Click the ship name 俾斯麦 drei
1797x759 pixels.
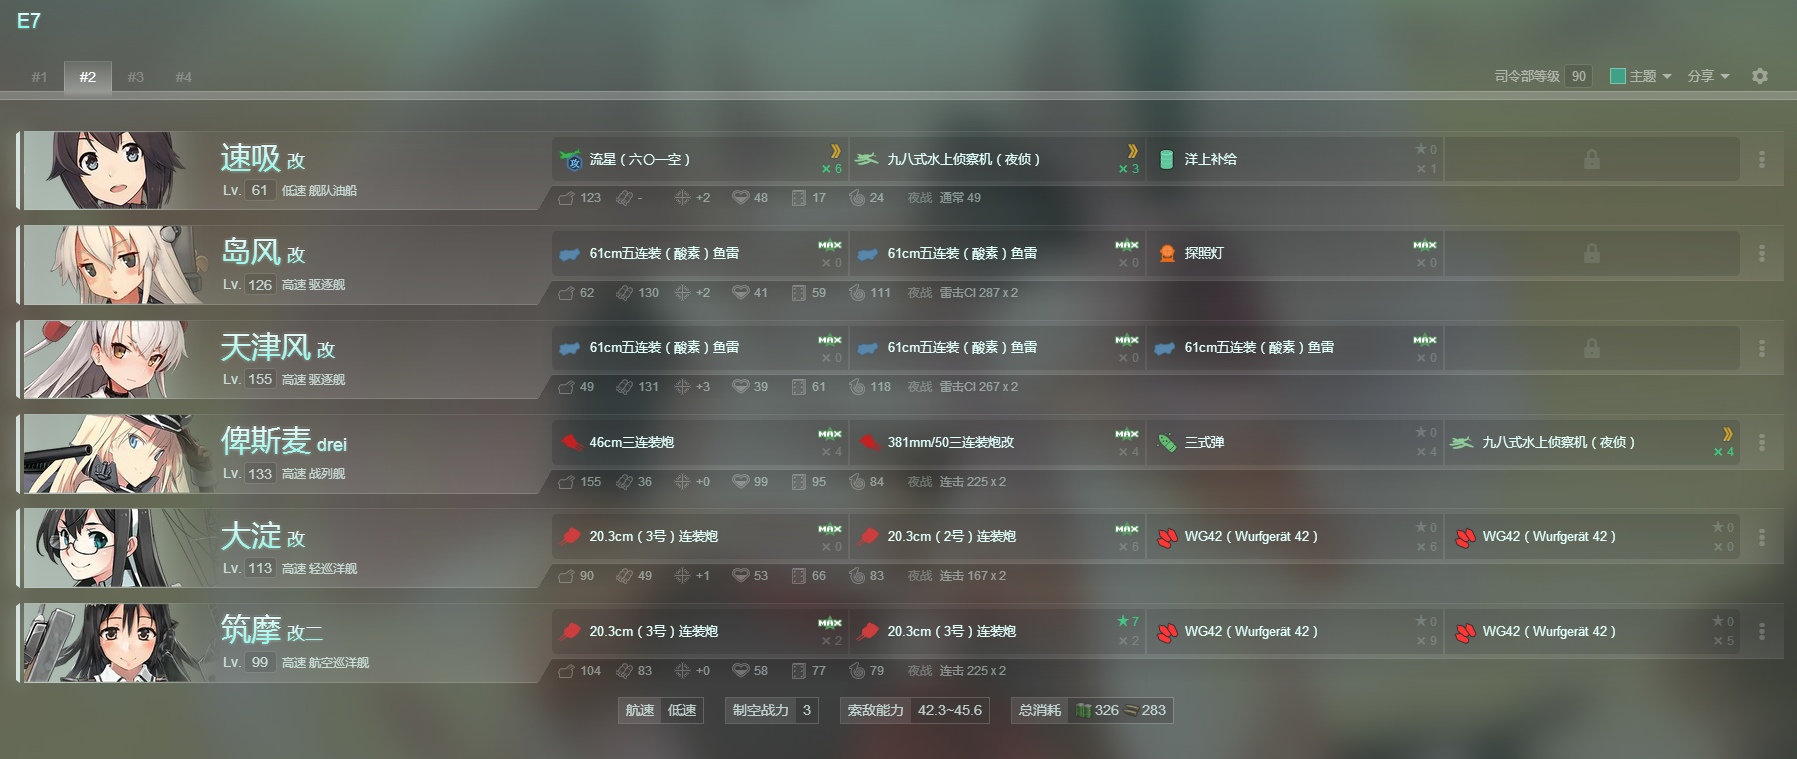coord(284,441)
